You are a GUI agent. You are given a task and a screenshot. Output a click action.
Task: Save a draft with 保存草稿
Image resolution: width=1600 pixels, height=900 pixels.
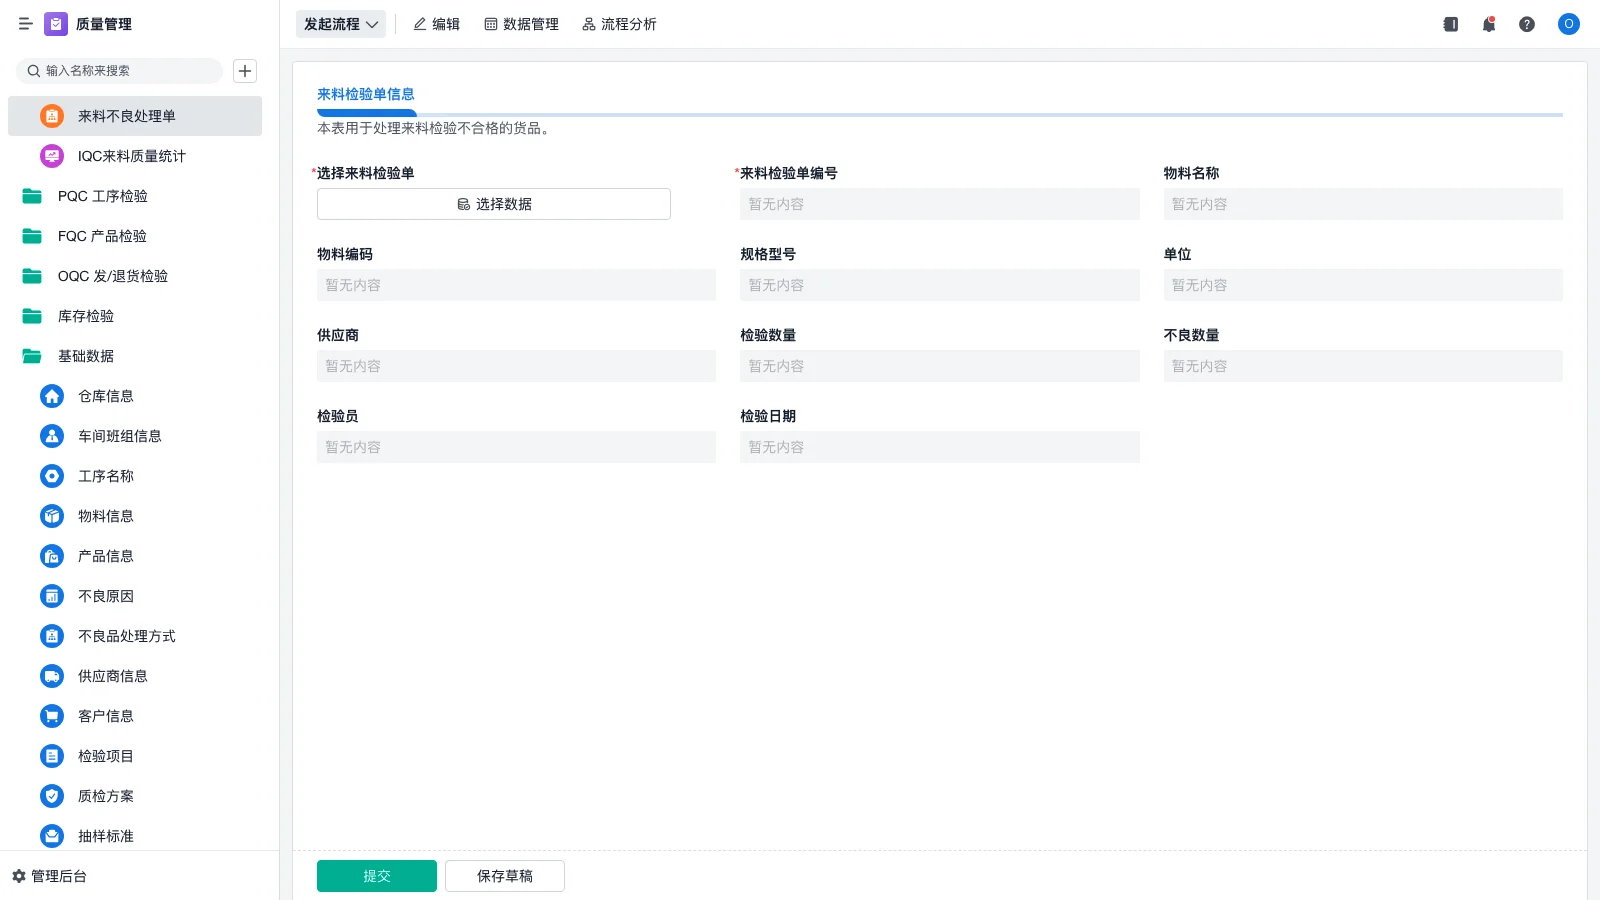coord(504,875)
